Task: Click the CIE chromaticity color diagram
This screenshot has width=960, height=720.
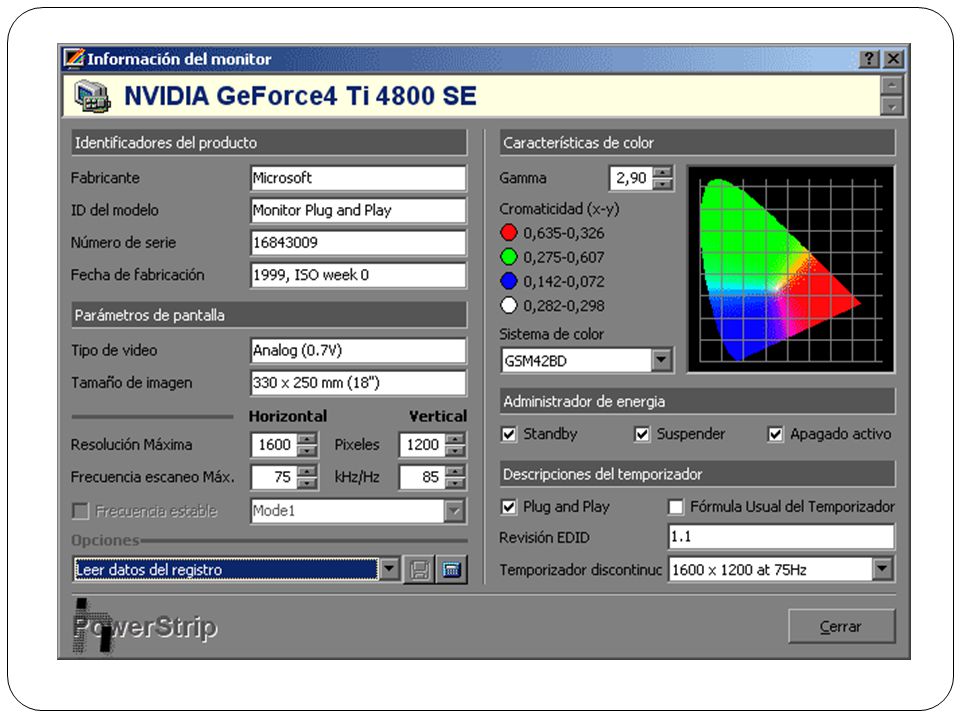Action: 790,269
